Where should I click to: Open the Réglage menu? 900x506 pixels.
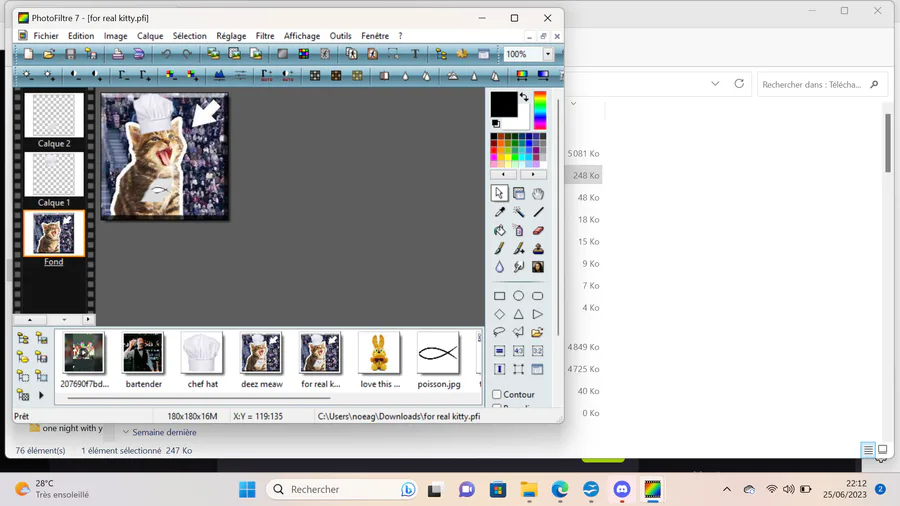pos(231,36)
